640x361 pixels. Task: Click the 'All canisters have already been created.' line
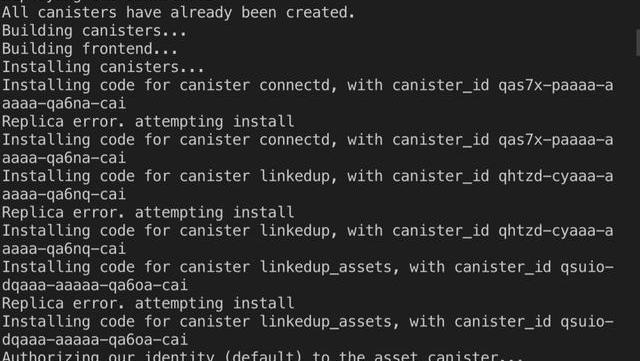[178, 12]
